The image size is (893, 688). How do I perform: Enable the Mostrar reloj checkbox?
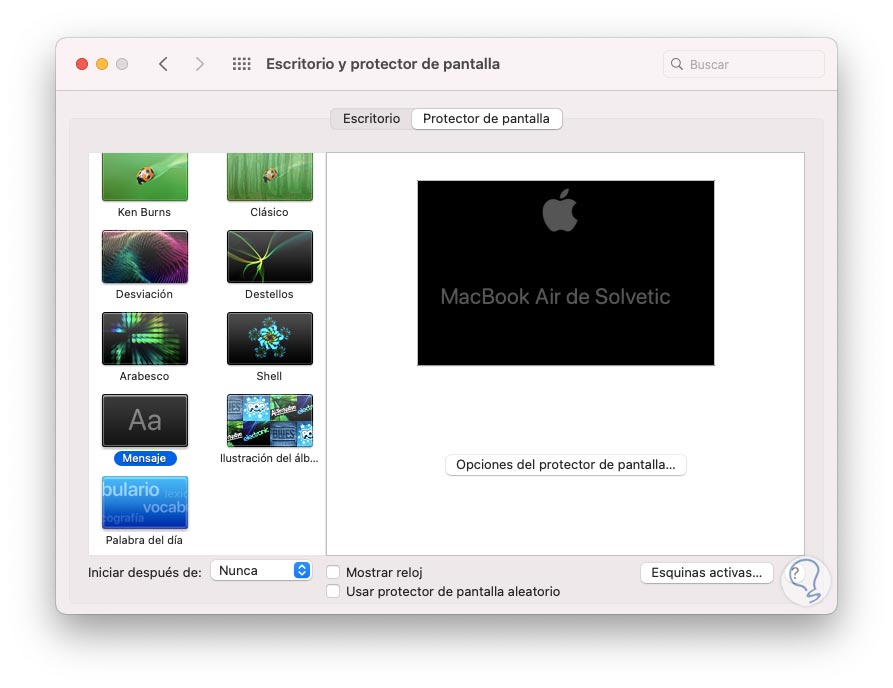(x=333, y=572)
